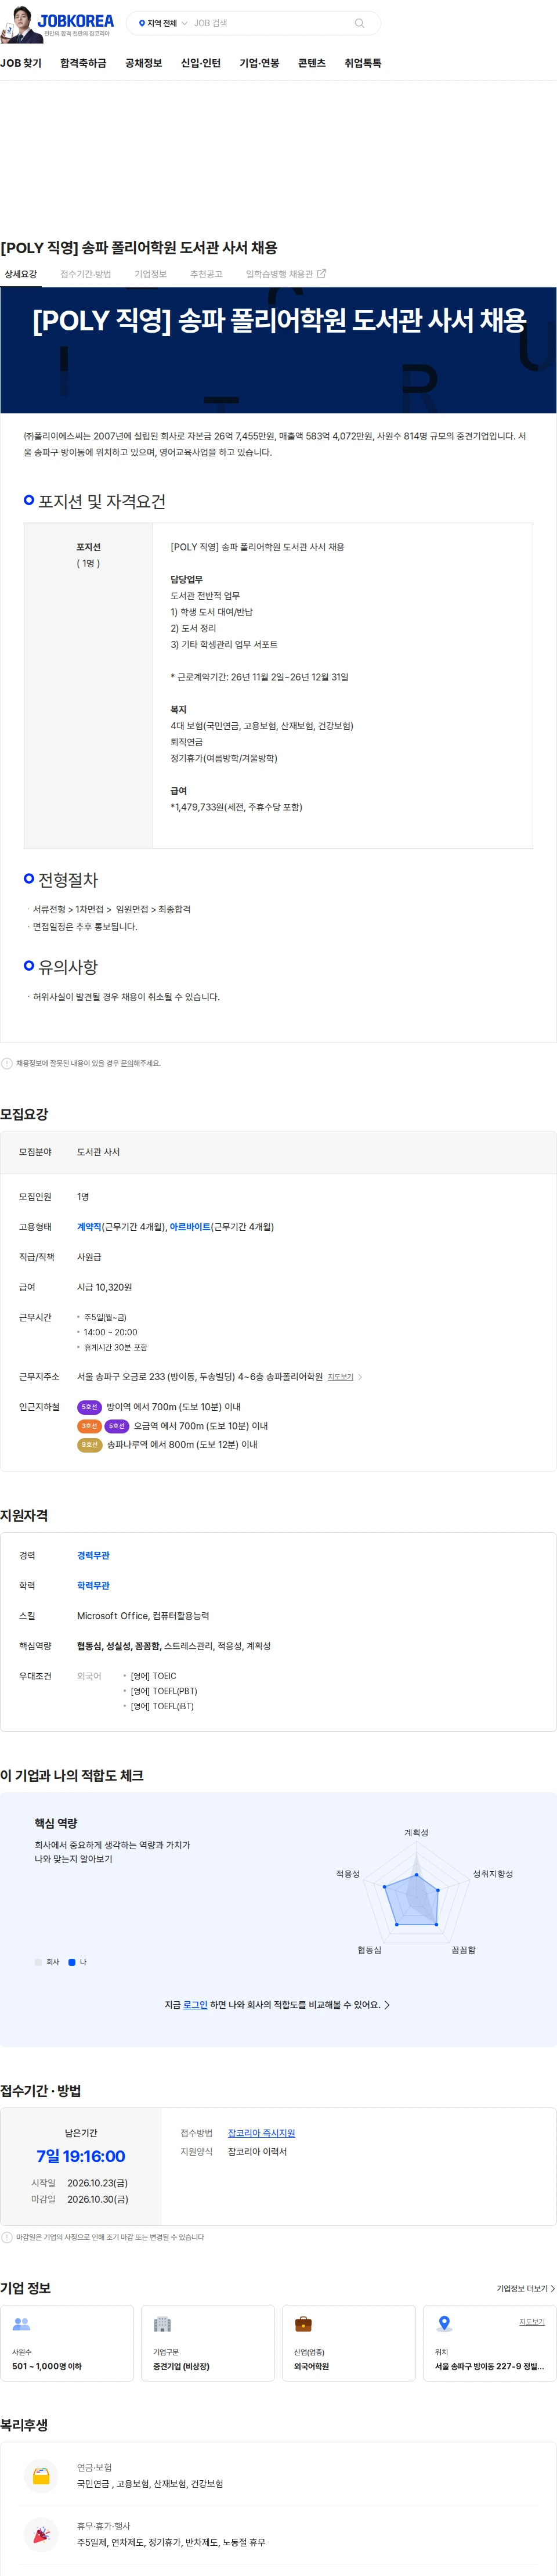Switch to the 추천공고 tab
Image resolution: width=557 pixels, height=2576 pixels.
coord(206,274)
